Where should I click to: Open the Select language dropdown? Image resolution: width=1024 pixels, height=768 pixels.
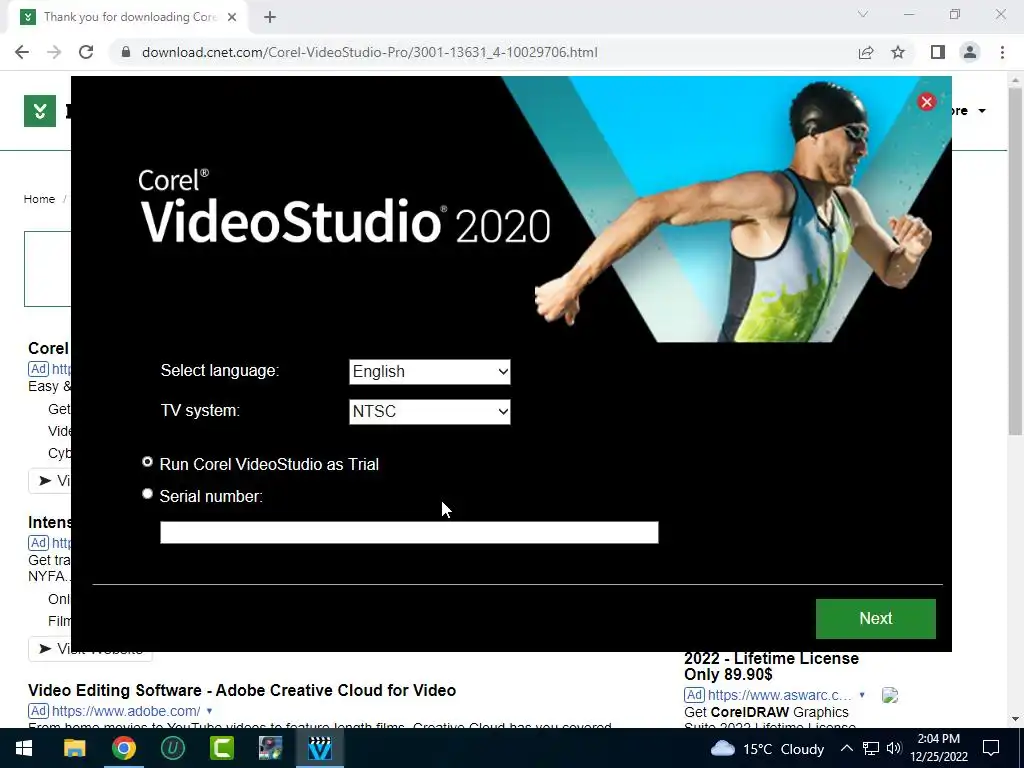(430, 372)
